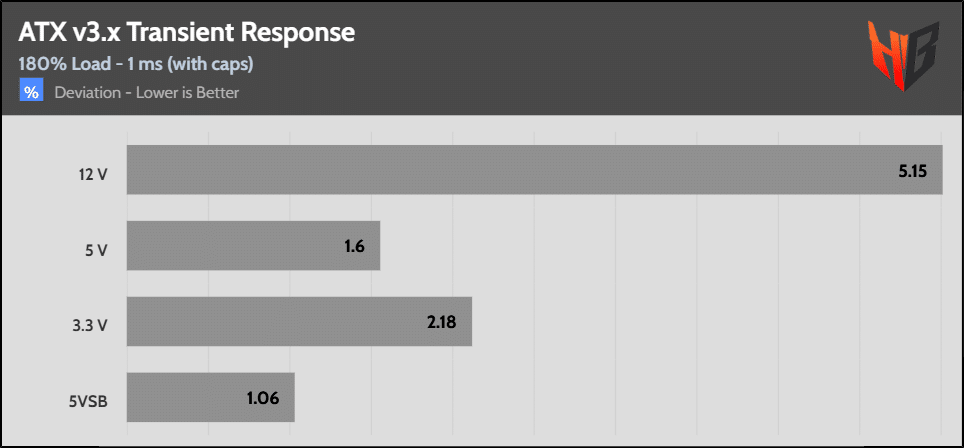The width and height of the screenshot is (964, 448).
Task: Click the 5.15 value label
Action: pos(913,170)
